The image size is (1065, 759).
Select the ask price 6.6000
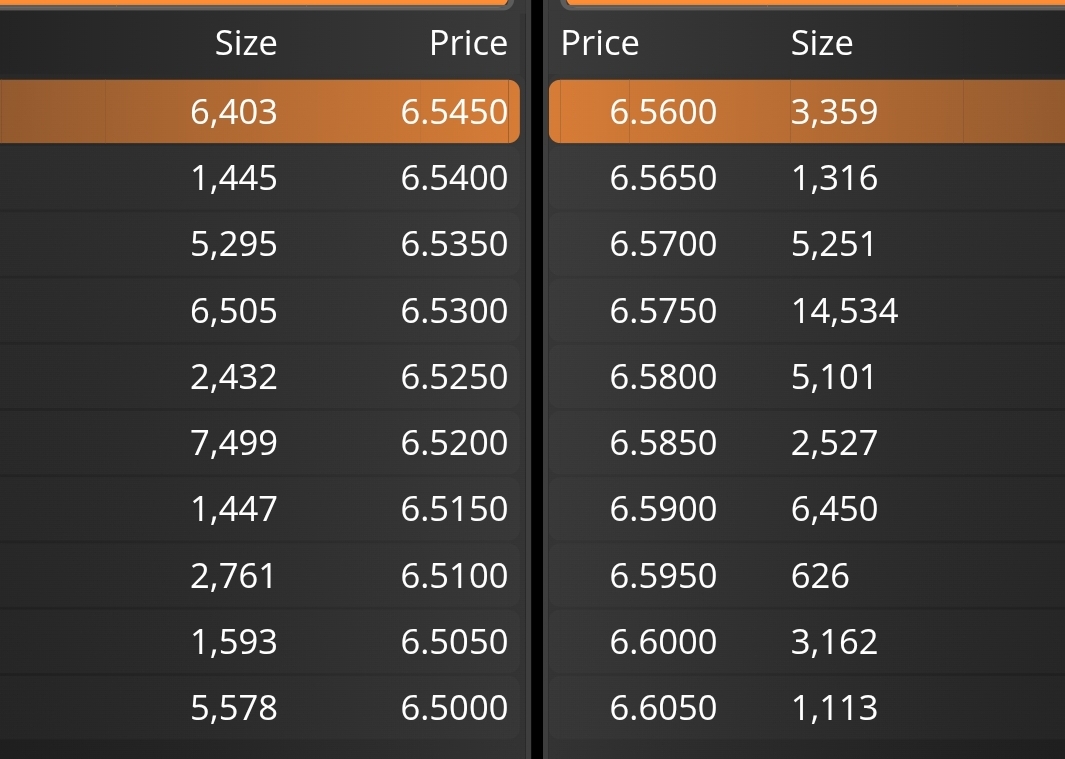coord(663,641)
